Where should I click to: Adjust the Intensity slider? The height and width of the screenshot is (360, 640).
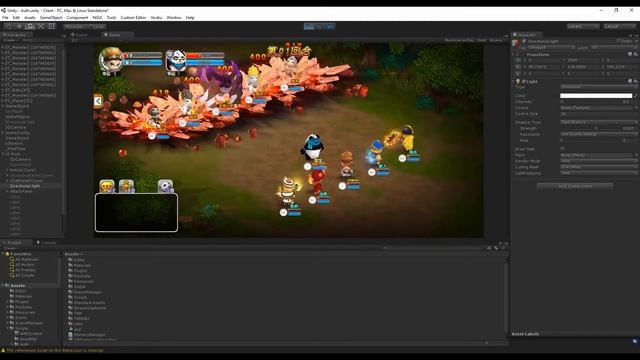590,102
